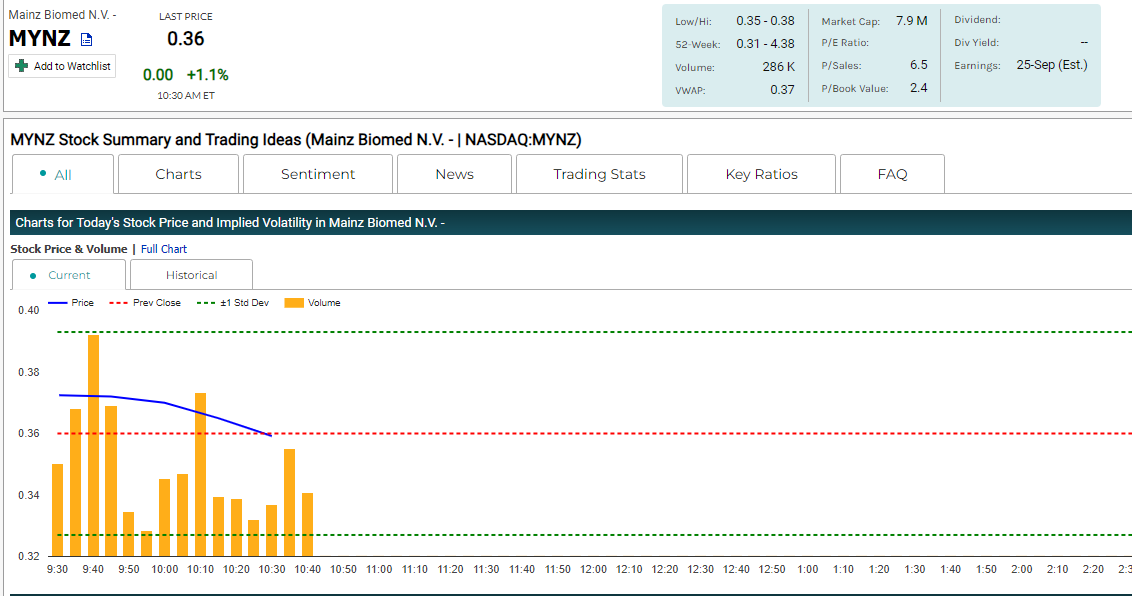This screenshot has height=596, width=1132.
Task: View the Key Ratios tab
Action: tap(761, 174)
